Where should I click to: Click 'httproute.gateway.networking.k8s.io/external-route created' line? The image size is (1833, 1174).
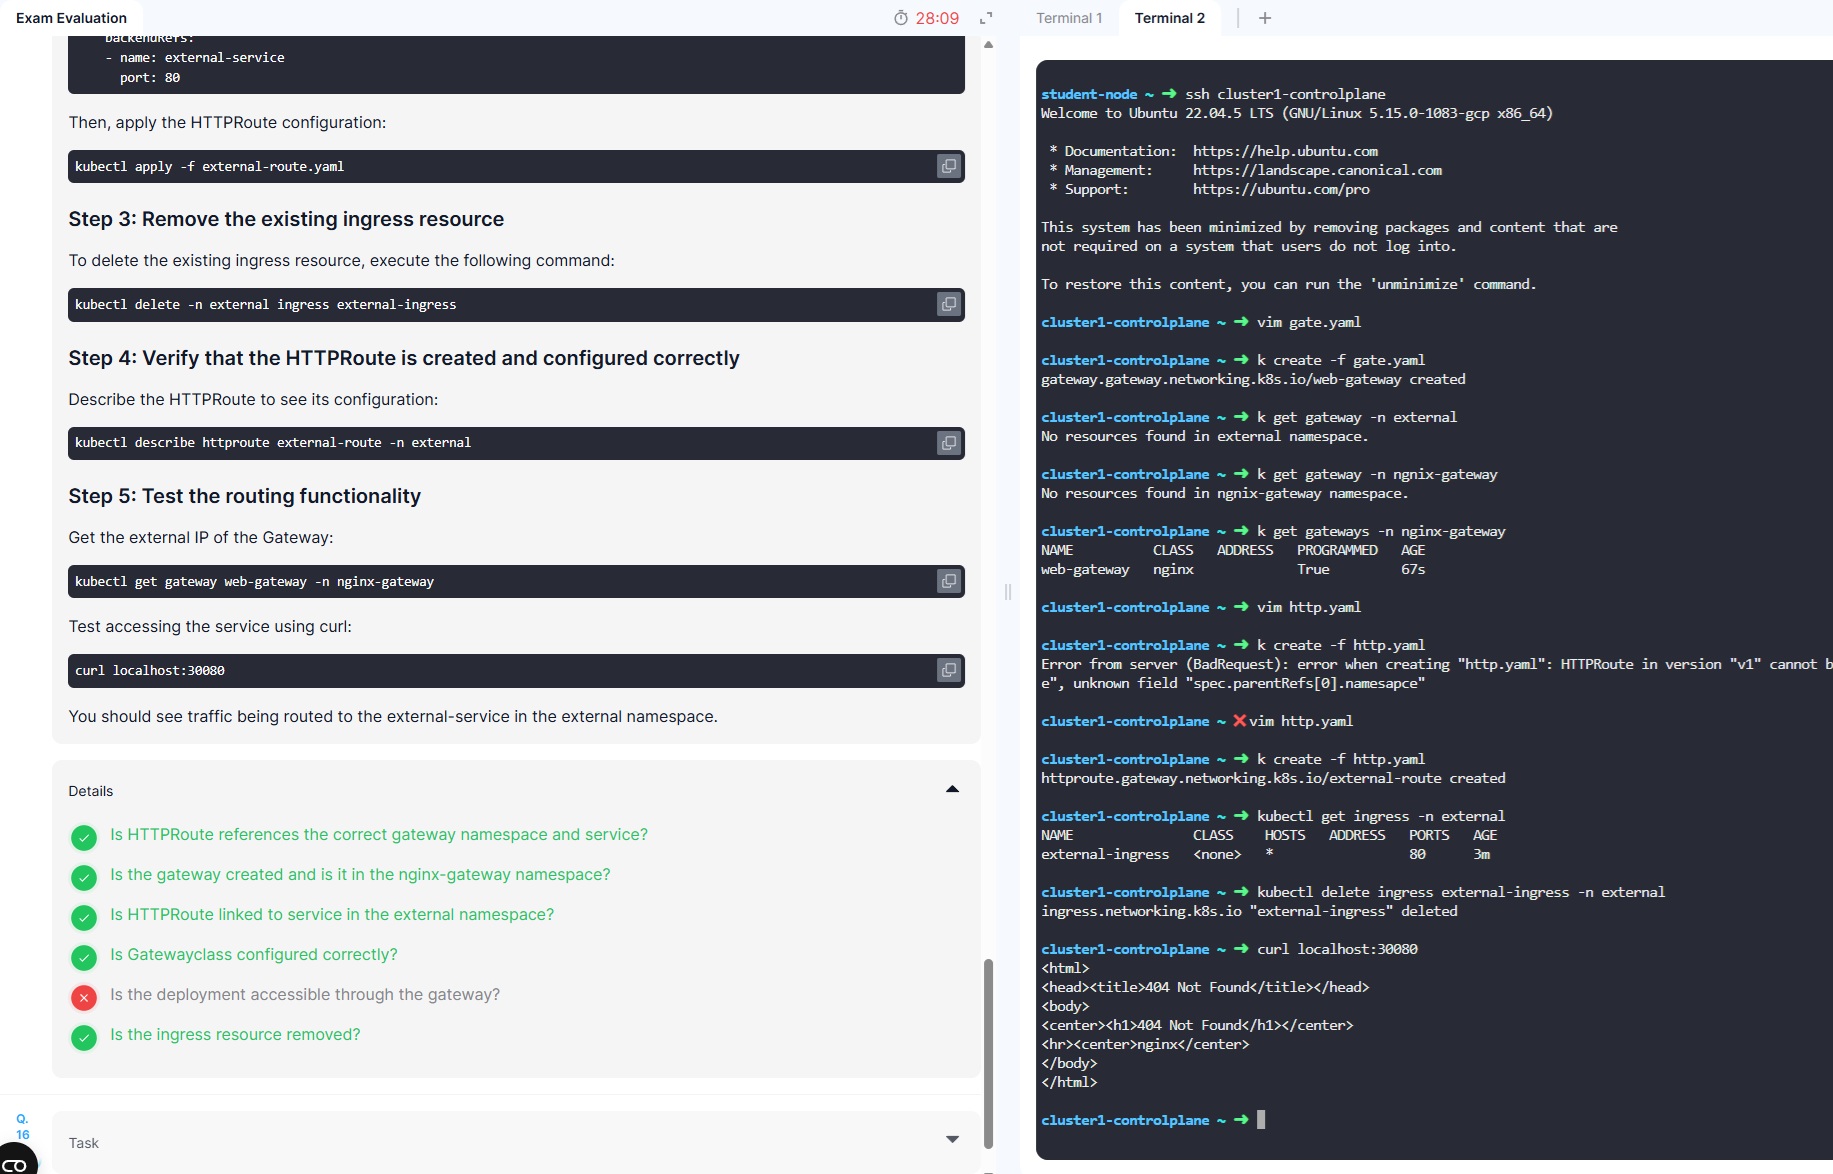[x=1273, y=778]
